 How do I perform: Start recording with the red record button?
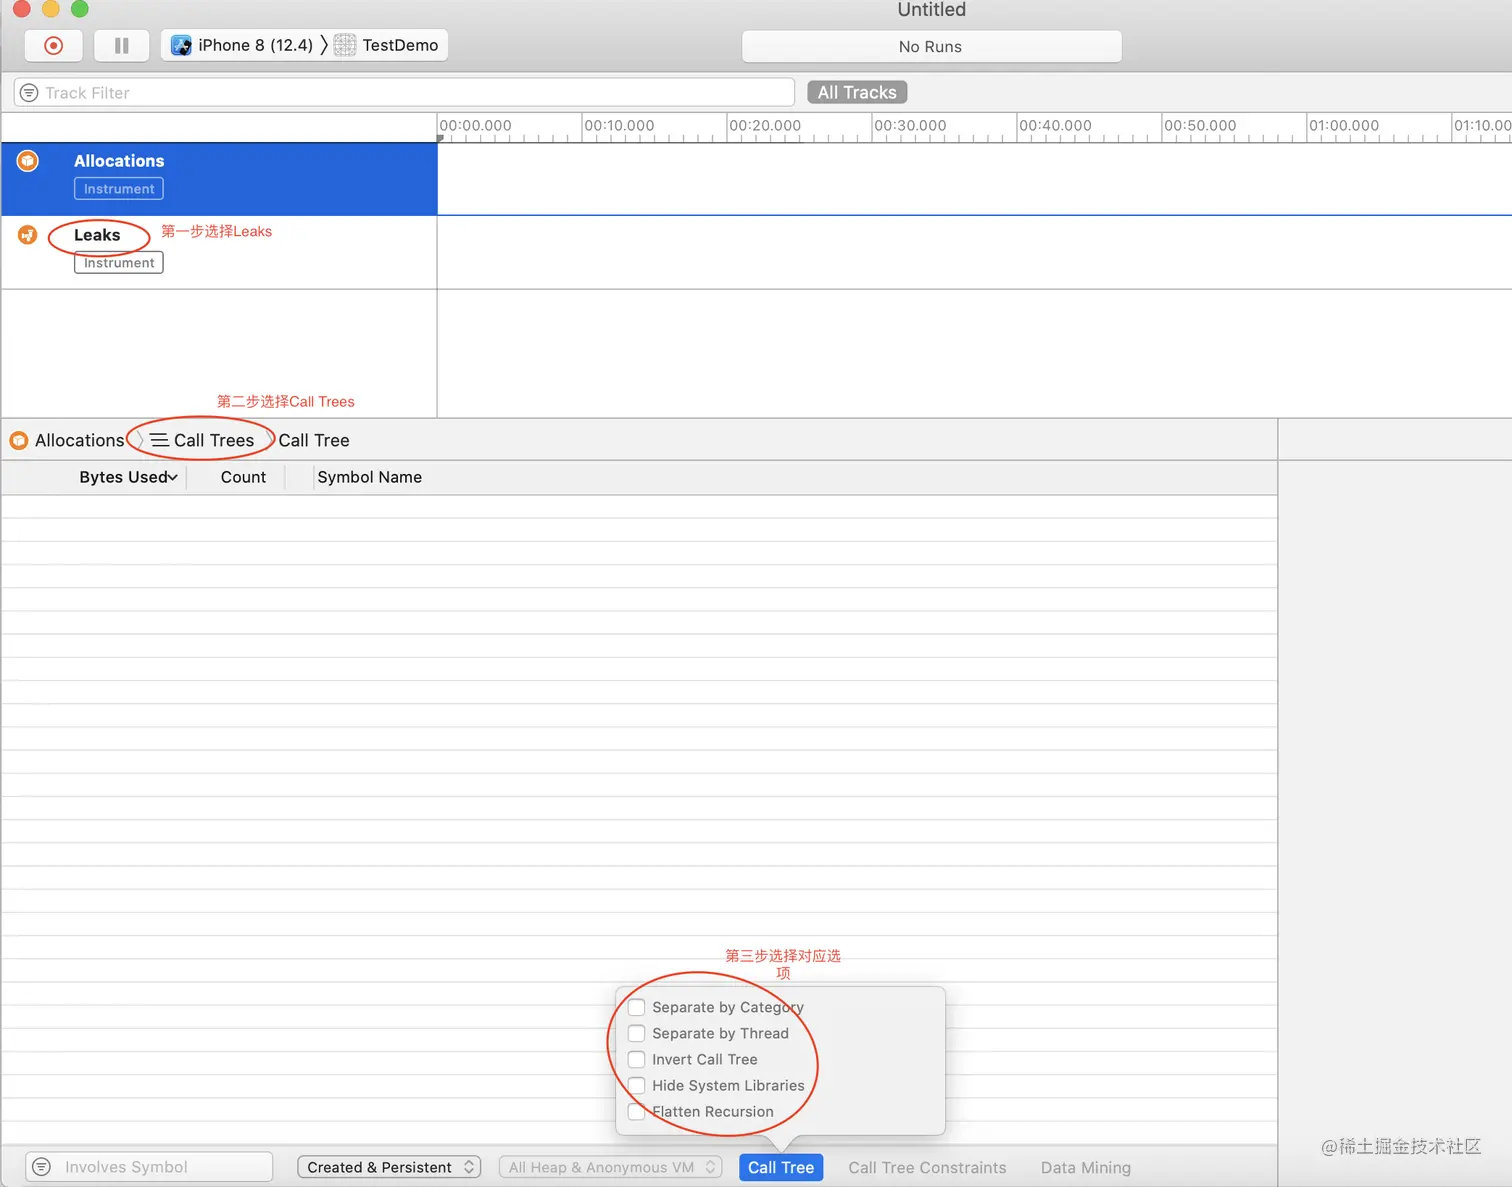pyautogui.click(x=54, y=45)
